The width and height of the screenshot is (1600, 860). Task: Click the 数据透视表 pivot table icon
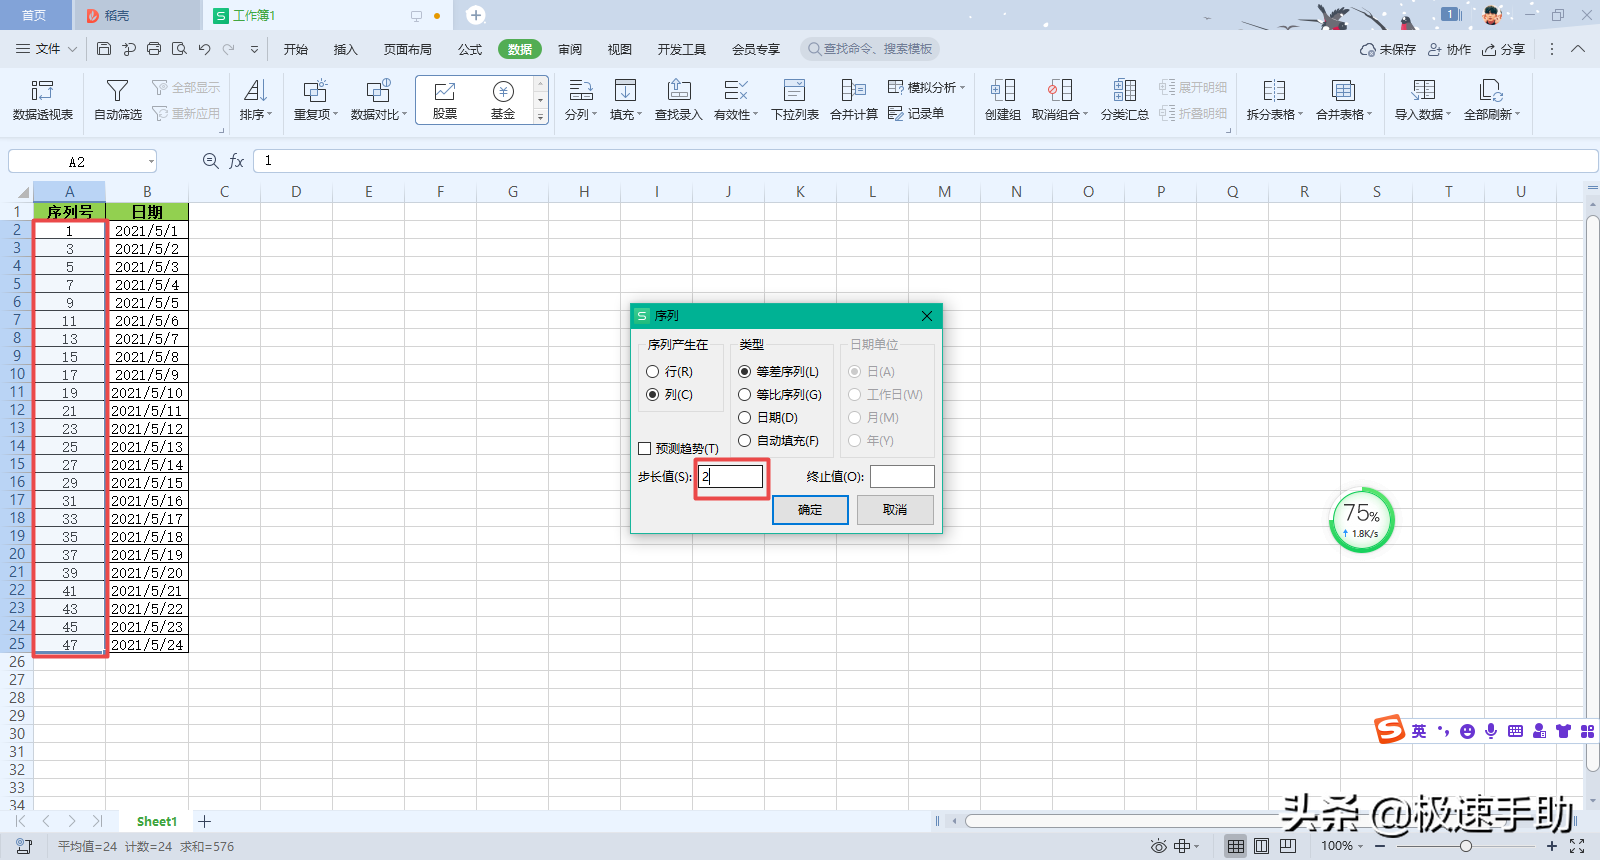click(42, 91)
